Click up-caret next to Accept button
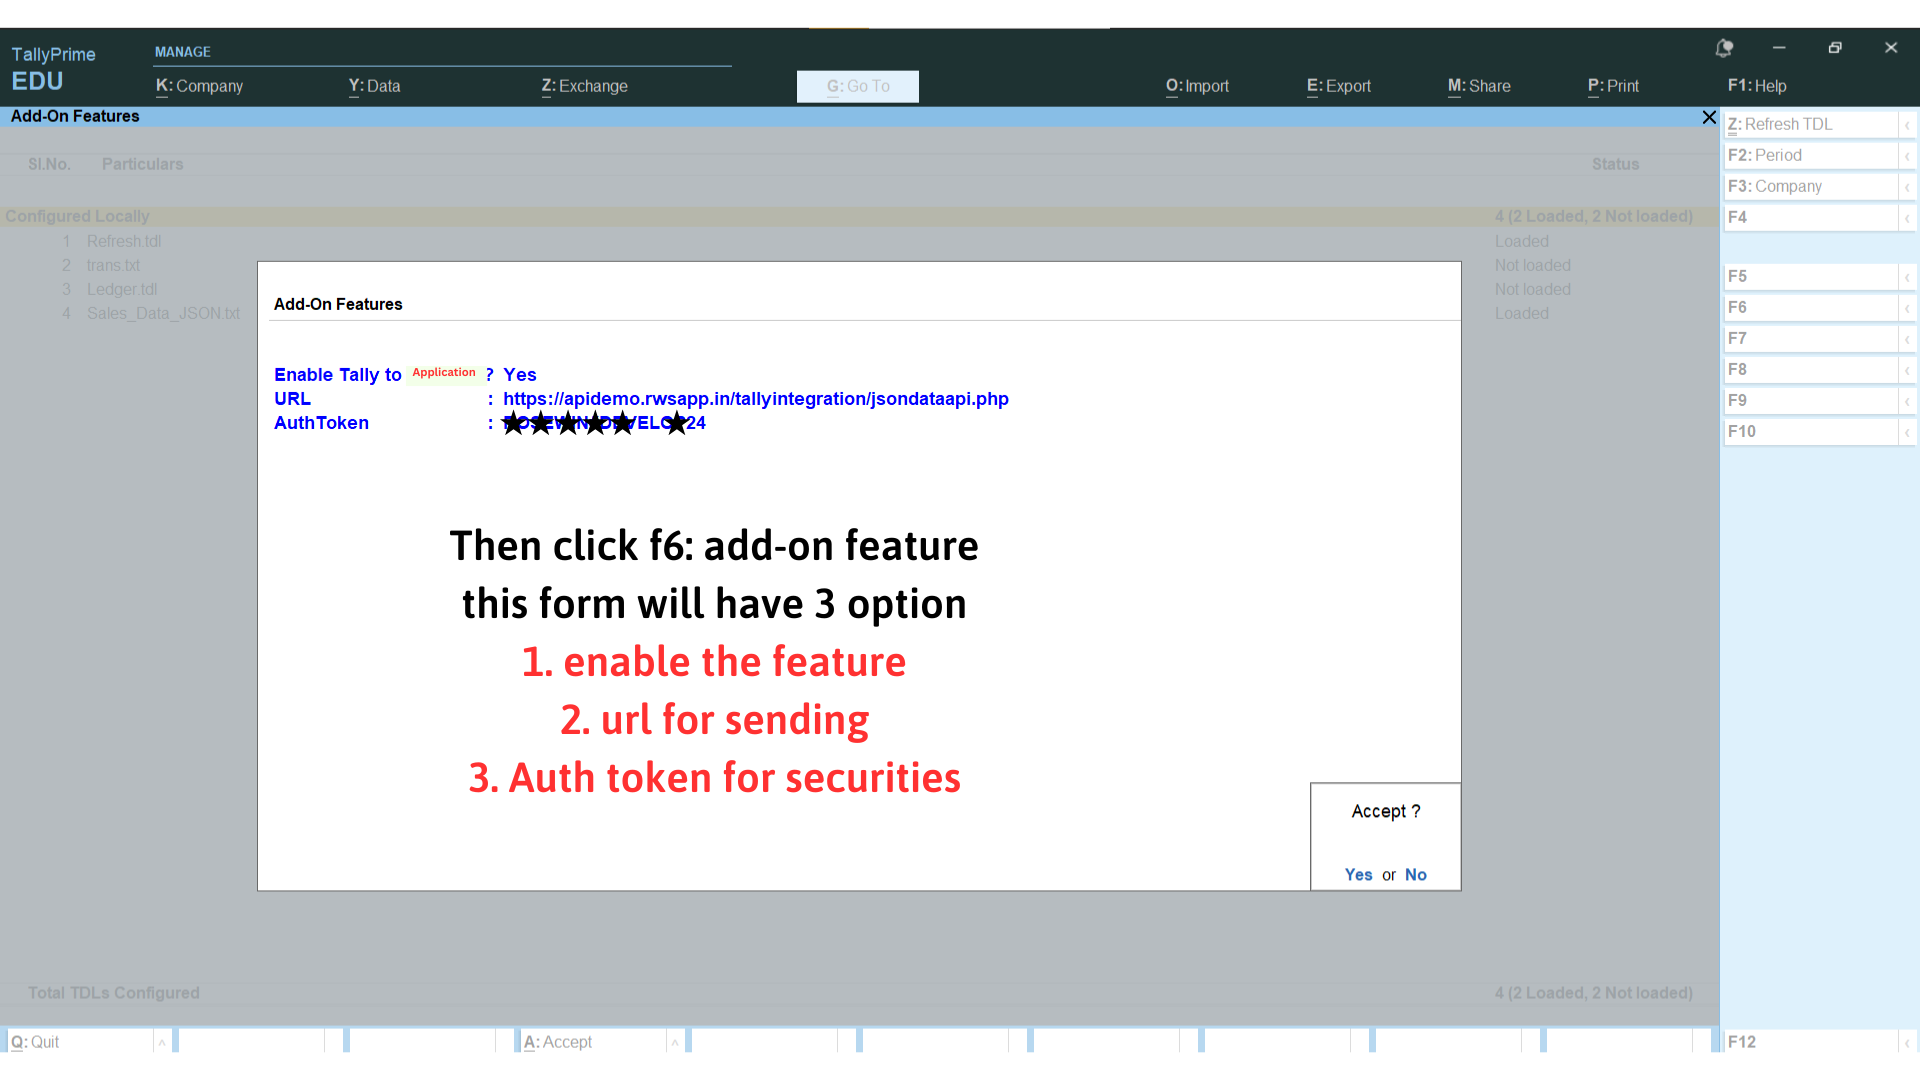 pos(675,1042)
